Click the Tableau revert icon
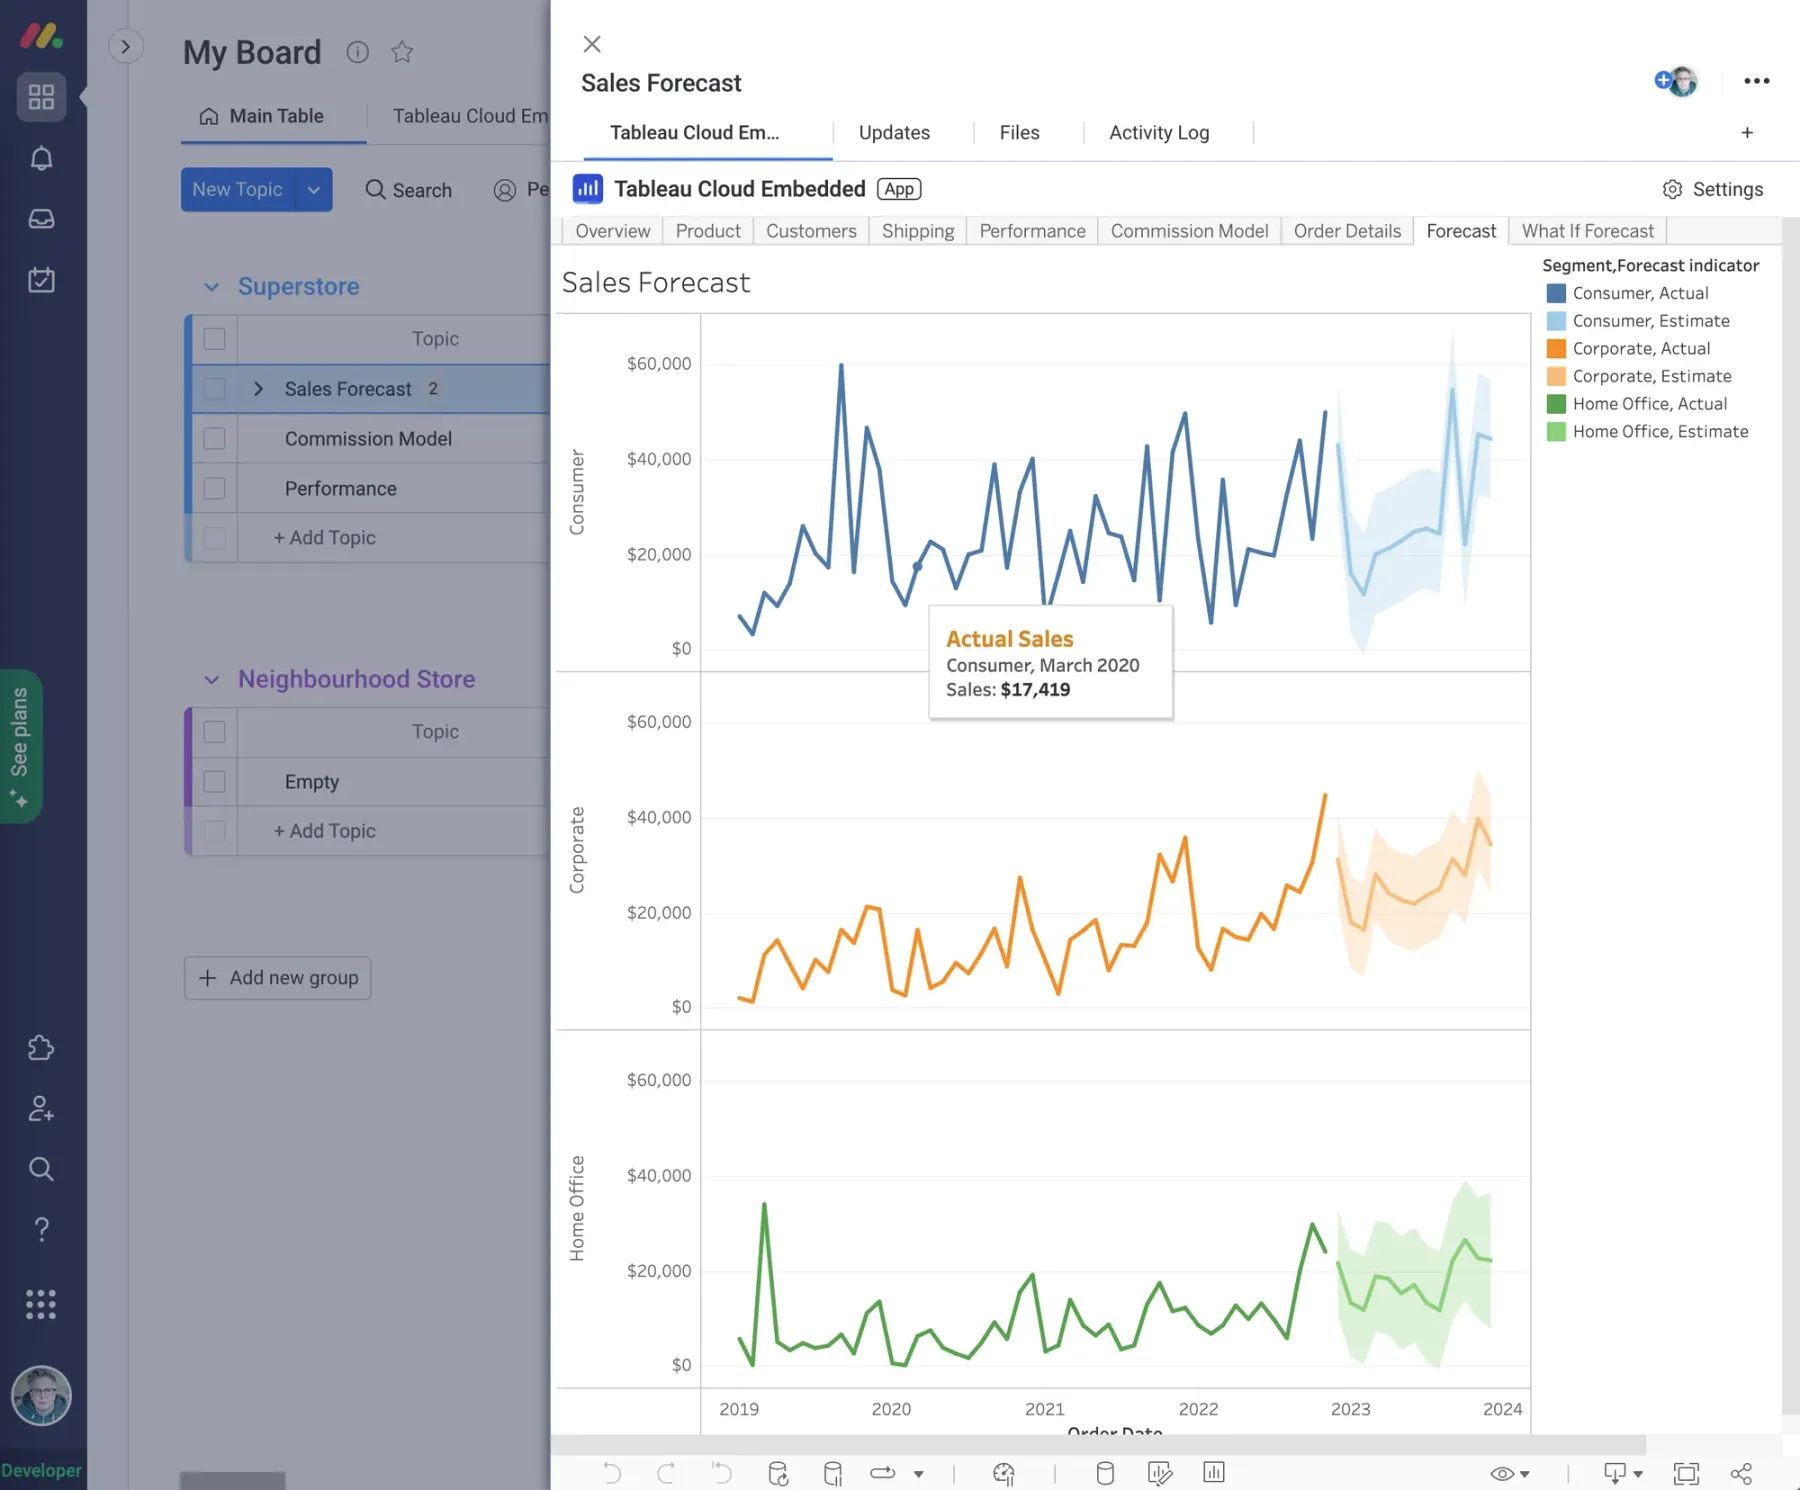1800x1490 pixels. [x=721, y=1473]
